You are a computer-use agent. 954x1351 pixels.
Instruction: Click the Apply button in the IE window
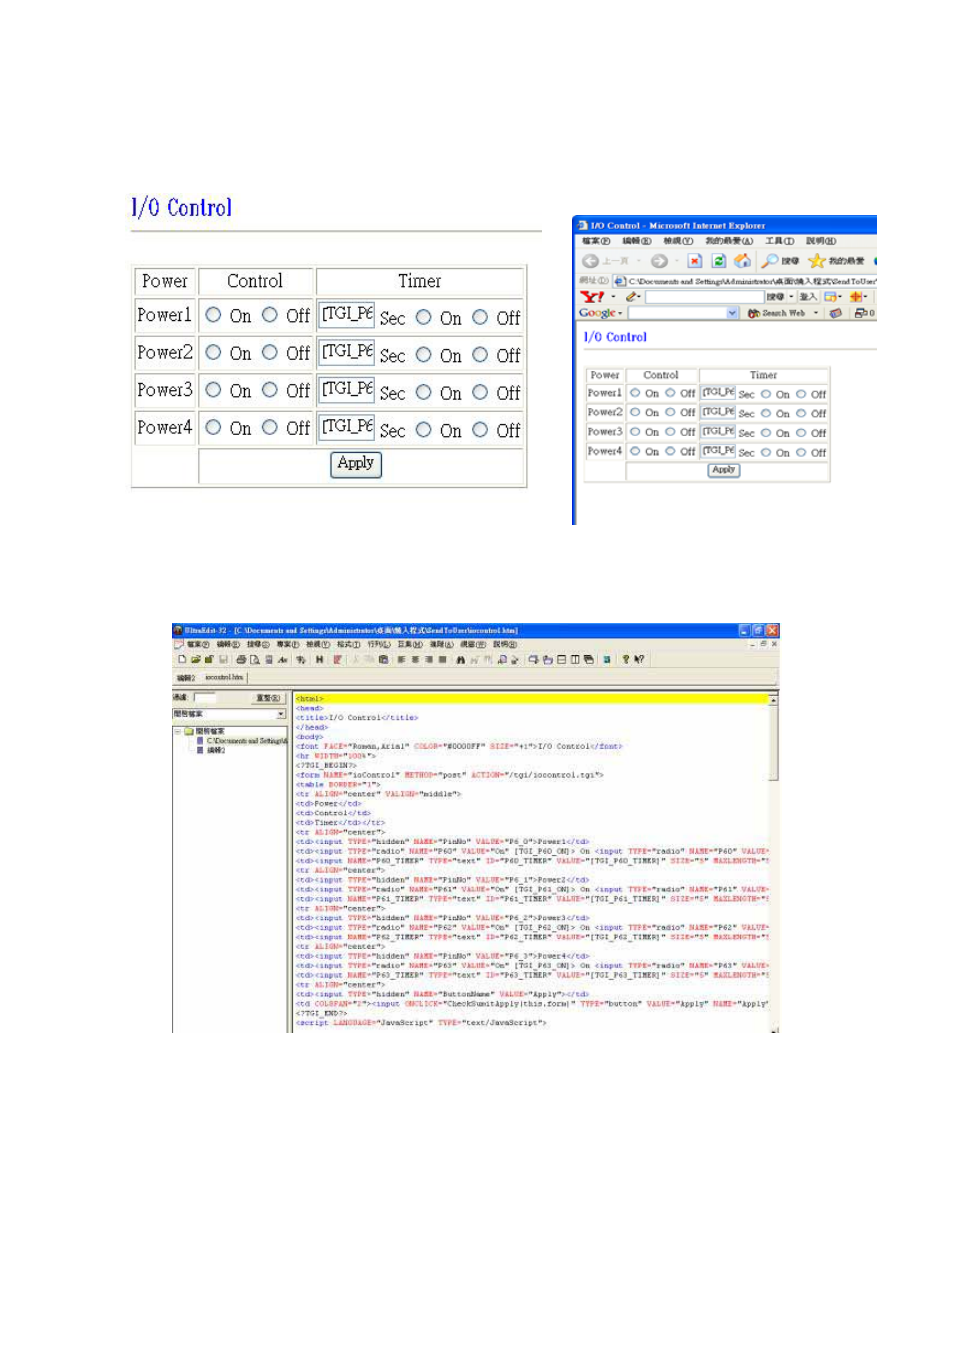(x=722, y=471)
